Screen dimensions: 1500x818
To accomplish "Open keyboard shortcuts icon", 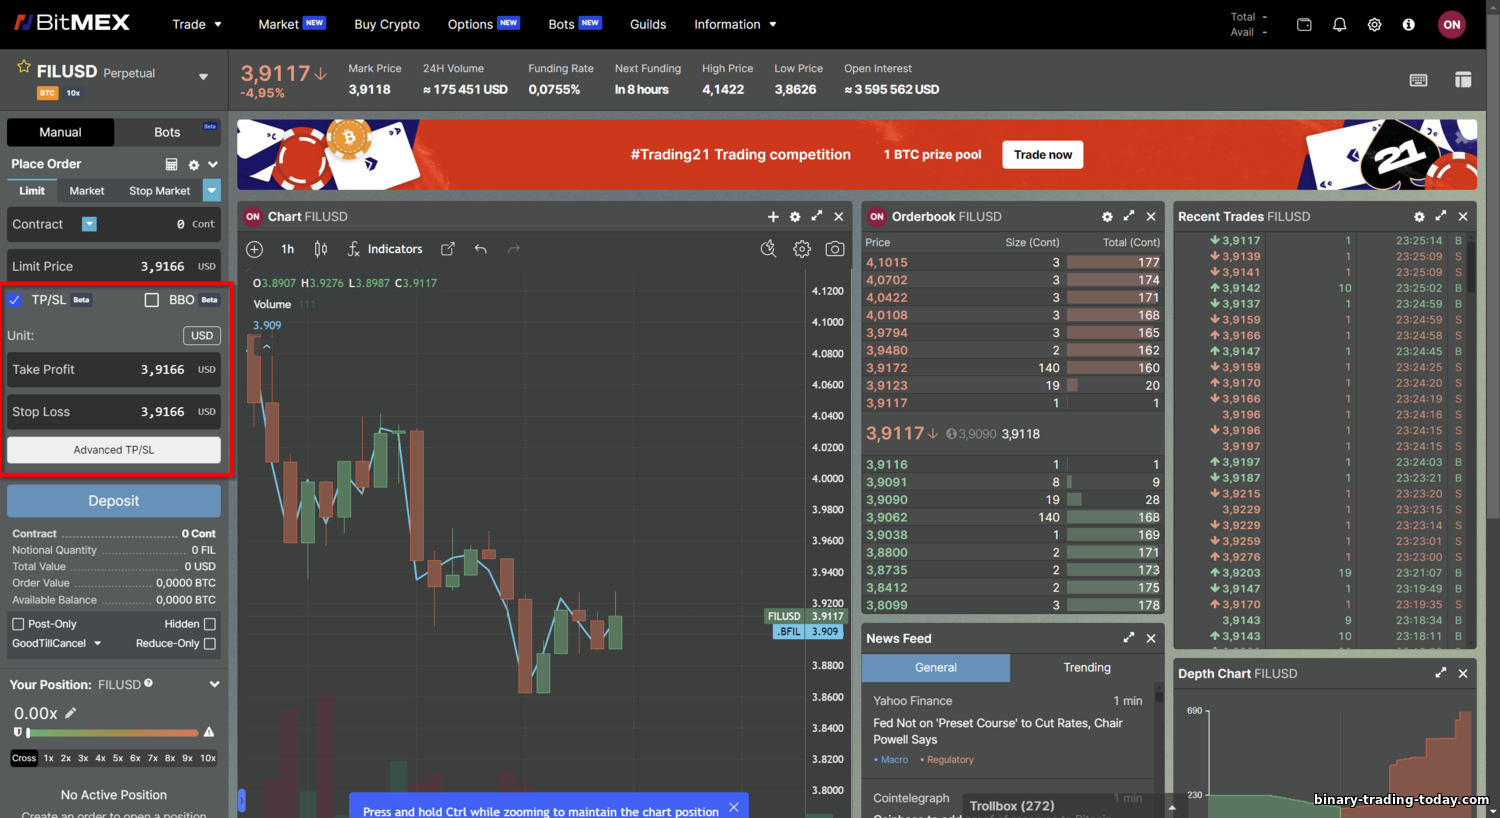I will tap(1418, 80).
